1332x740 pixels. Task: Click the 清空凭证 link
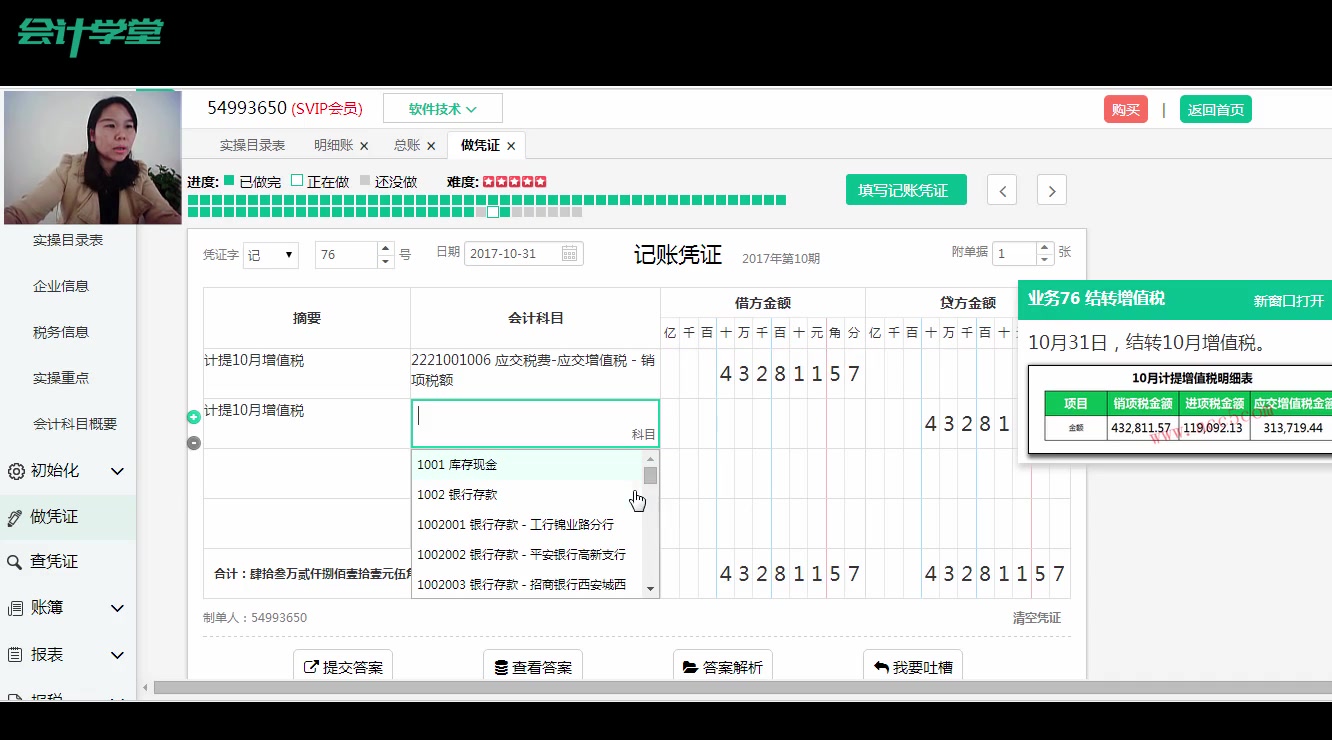tap(1037, 618)
